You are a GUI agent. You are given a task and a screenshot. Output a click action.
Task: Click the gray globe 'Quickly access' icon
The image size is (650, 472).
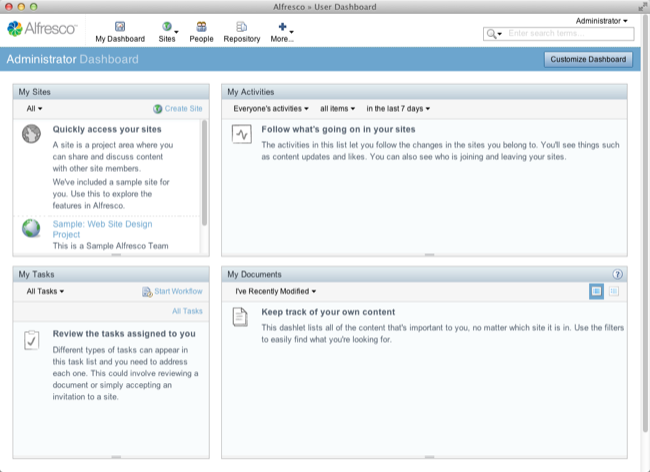(31, 134)
